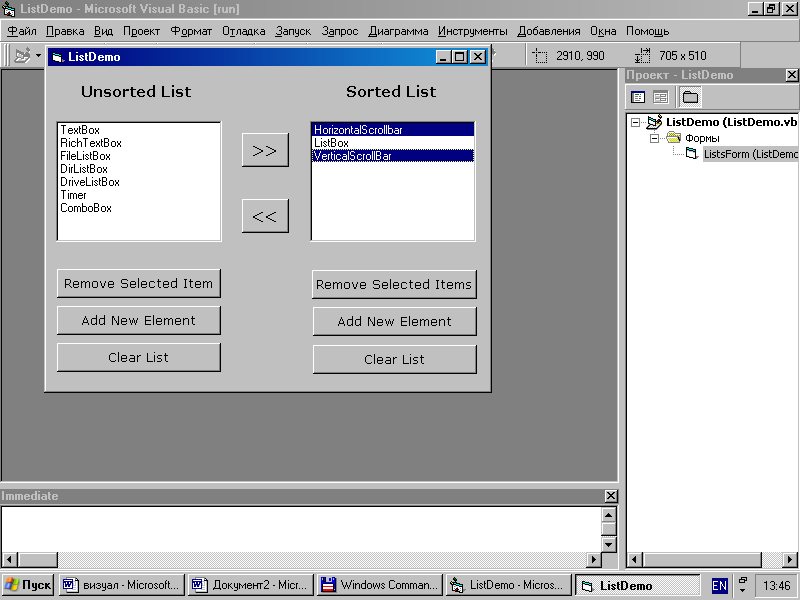Select ListsForm in the project tree
Viewport: 800px width, 600px height.
pos(750,154)
